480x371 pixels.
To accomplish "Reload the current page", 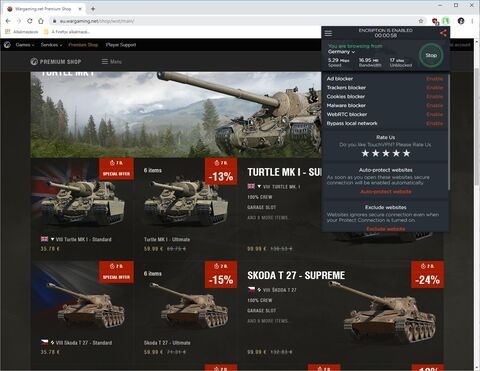I will pos(30,21).
